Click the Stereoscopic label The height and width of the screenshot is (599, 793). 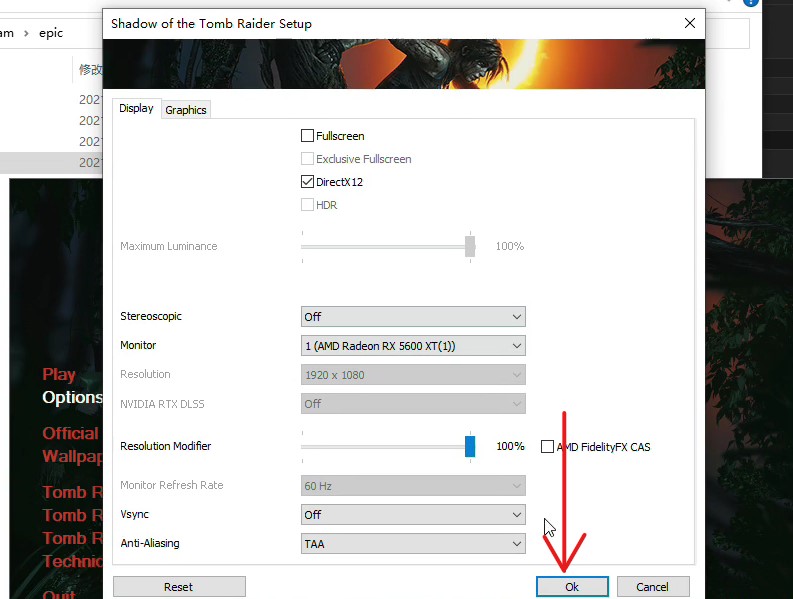coord(151,316)
